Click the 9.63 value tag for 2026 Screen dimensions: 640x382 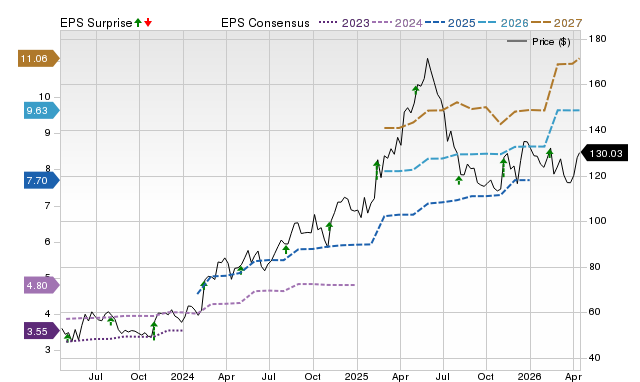click(x=42, y=111)
